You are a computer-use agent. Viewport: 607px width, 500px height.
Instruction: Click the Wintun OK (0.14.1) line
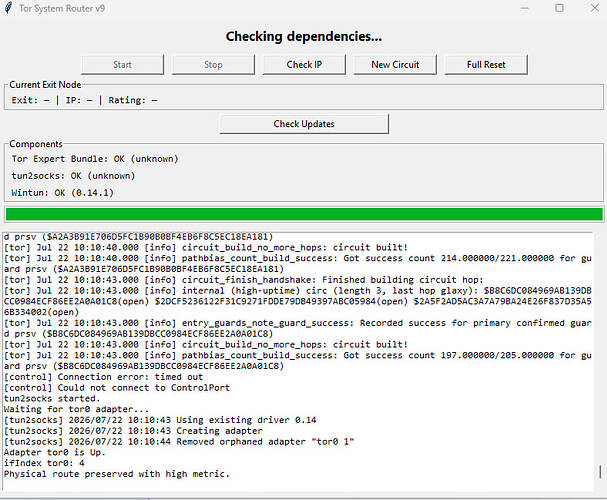click(62, 193)
